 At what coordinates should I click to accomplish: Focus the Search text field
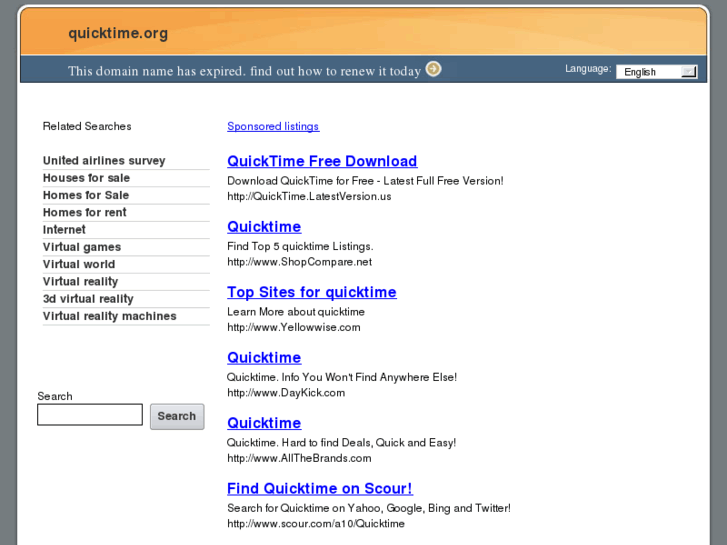90,414
